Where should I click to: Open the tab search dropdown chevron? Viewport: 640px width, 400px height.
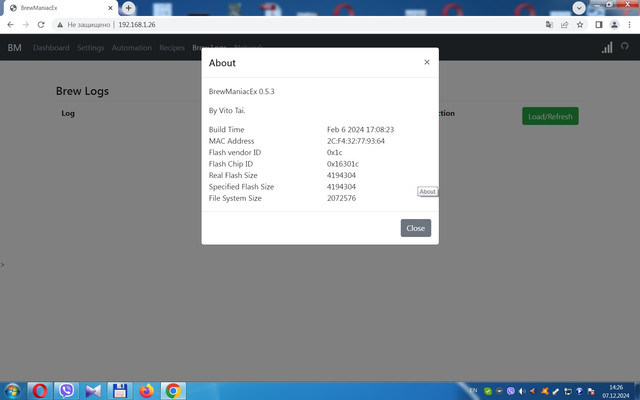pos(579,8)
